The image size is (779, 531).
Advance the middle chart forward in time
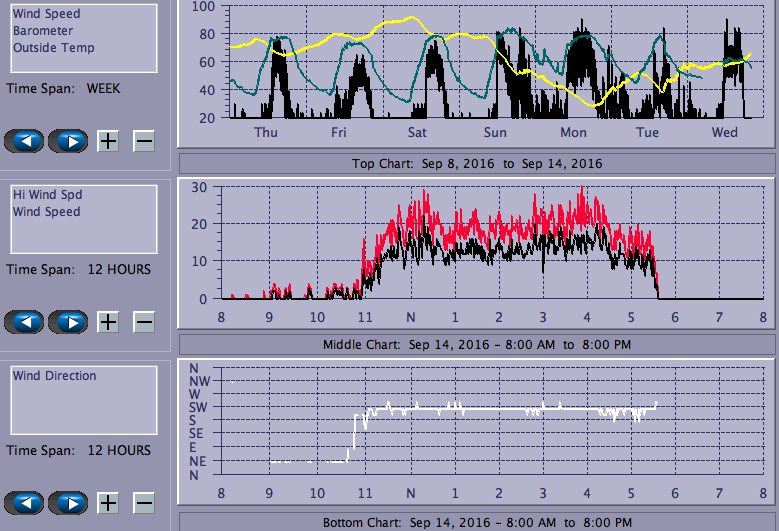point(67,322)
